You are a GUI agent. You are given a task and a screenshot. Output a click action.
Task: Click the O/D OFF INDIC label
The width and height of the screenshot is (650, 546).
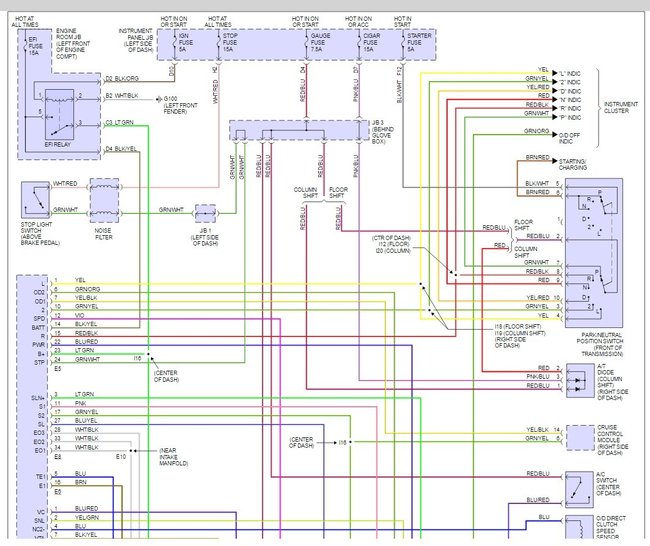pyautogui.click(x=569, y=138)
